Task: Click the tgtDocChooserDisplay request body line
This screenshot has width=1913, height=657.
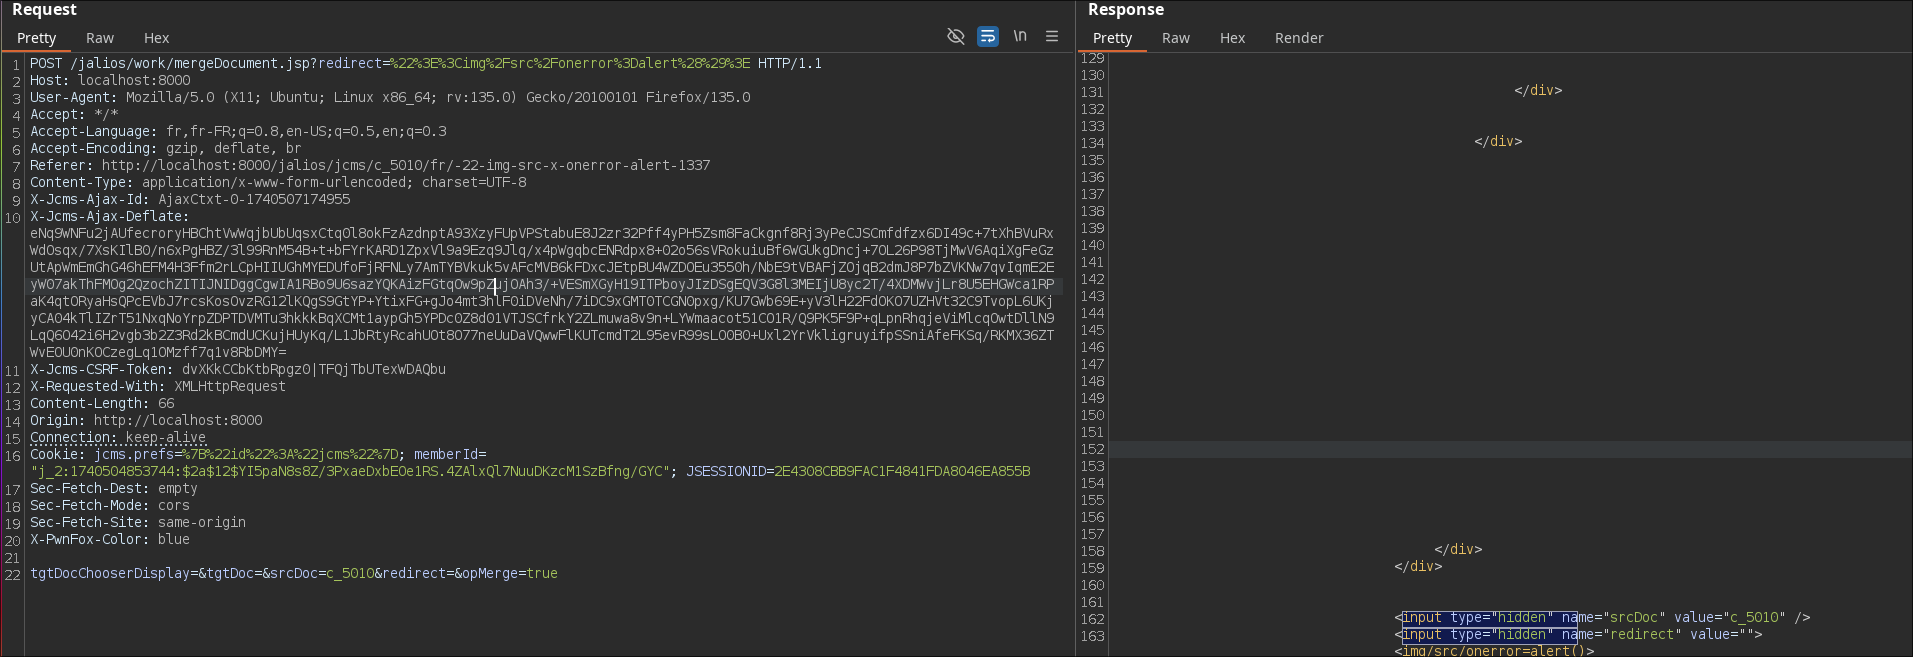Action: pos(294,573)
